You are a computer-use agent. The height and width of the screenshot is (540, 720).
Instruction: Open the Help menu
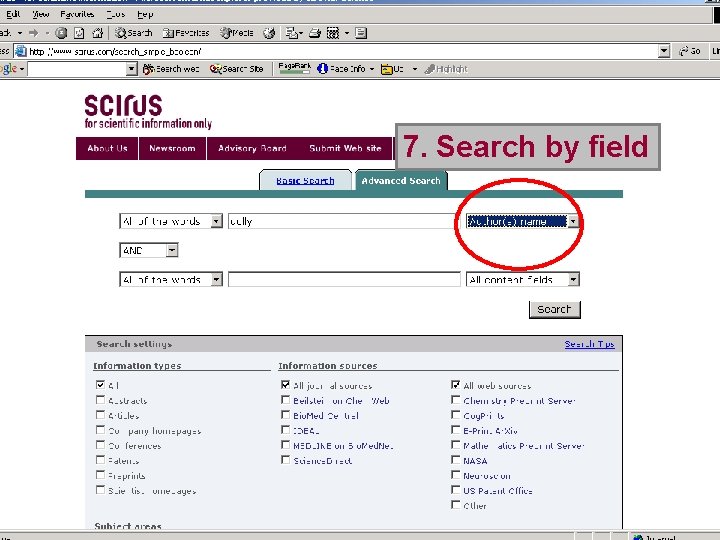coord(145,14)
